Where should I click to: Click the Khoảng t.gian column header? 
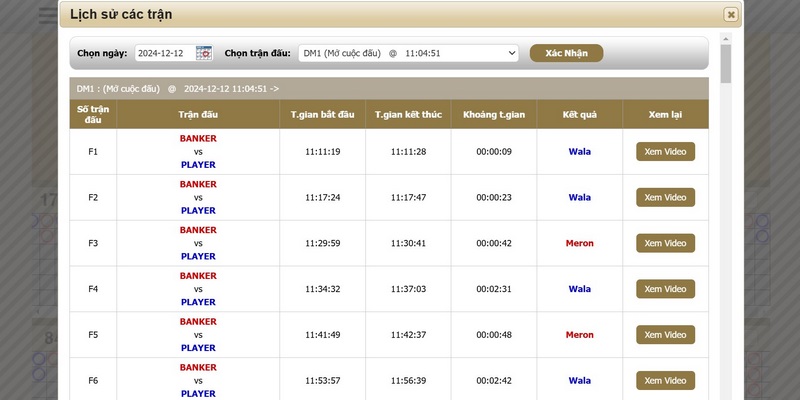coord(494,115)
